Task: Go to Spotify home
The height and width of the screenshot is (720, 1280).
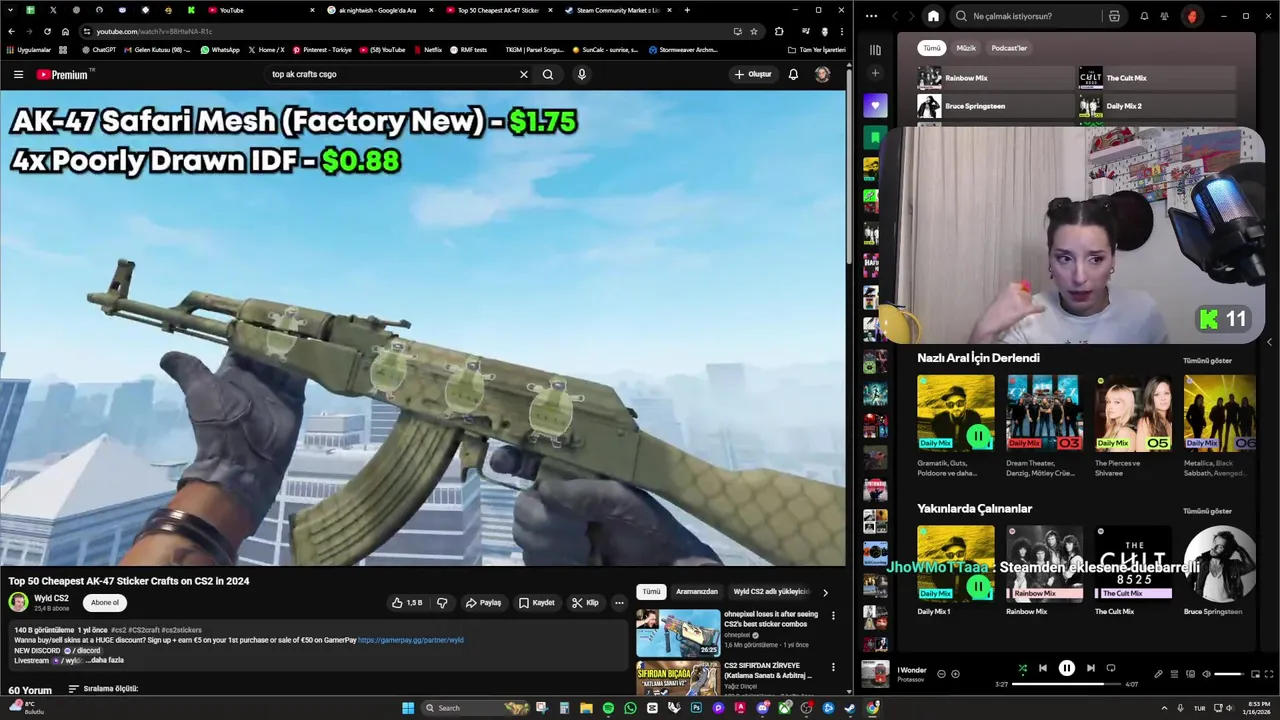Action: click(933, 16)
